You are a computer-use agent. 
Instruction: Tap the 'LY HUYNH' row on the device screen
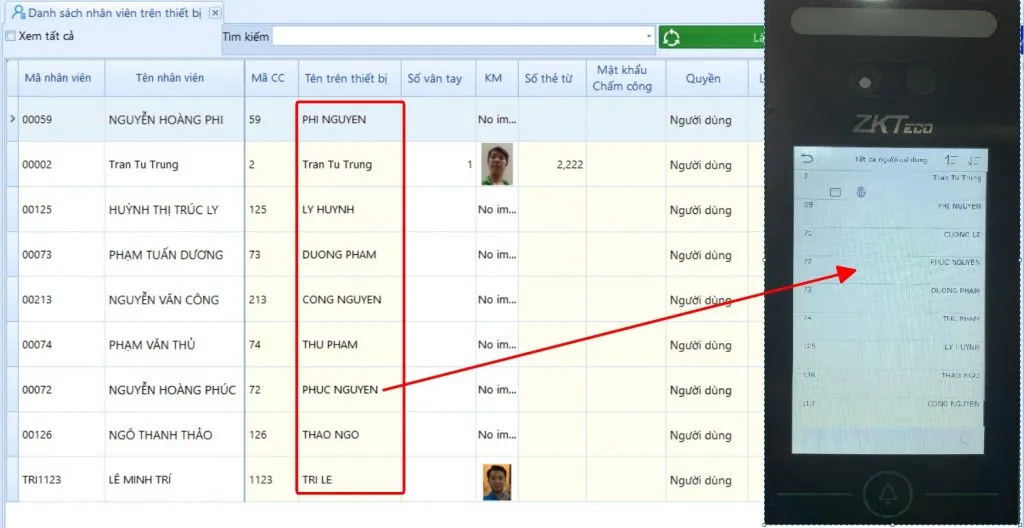889,354
